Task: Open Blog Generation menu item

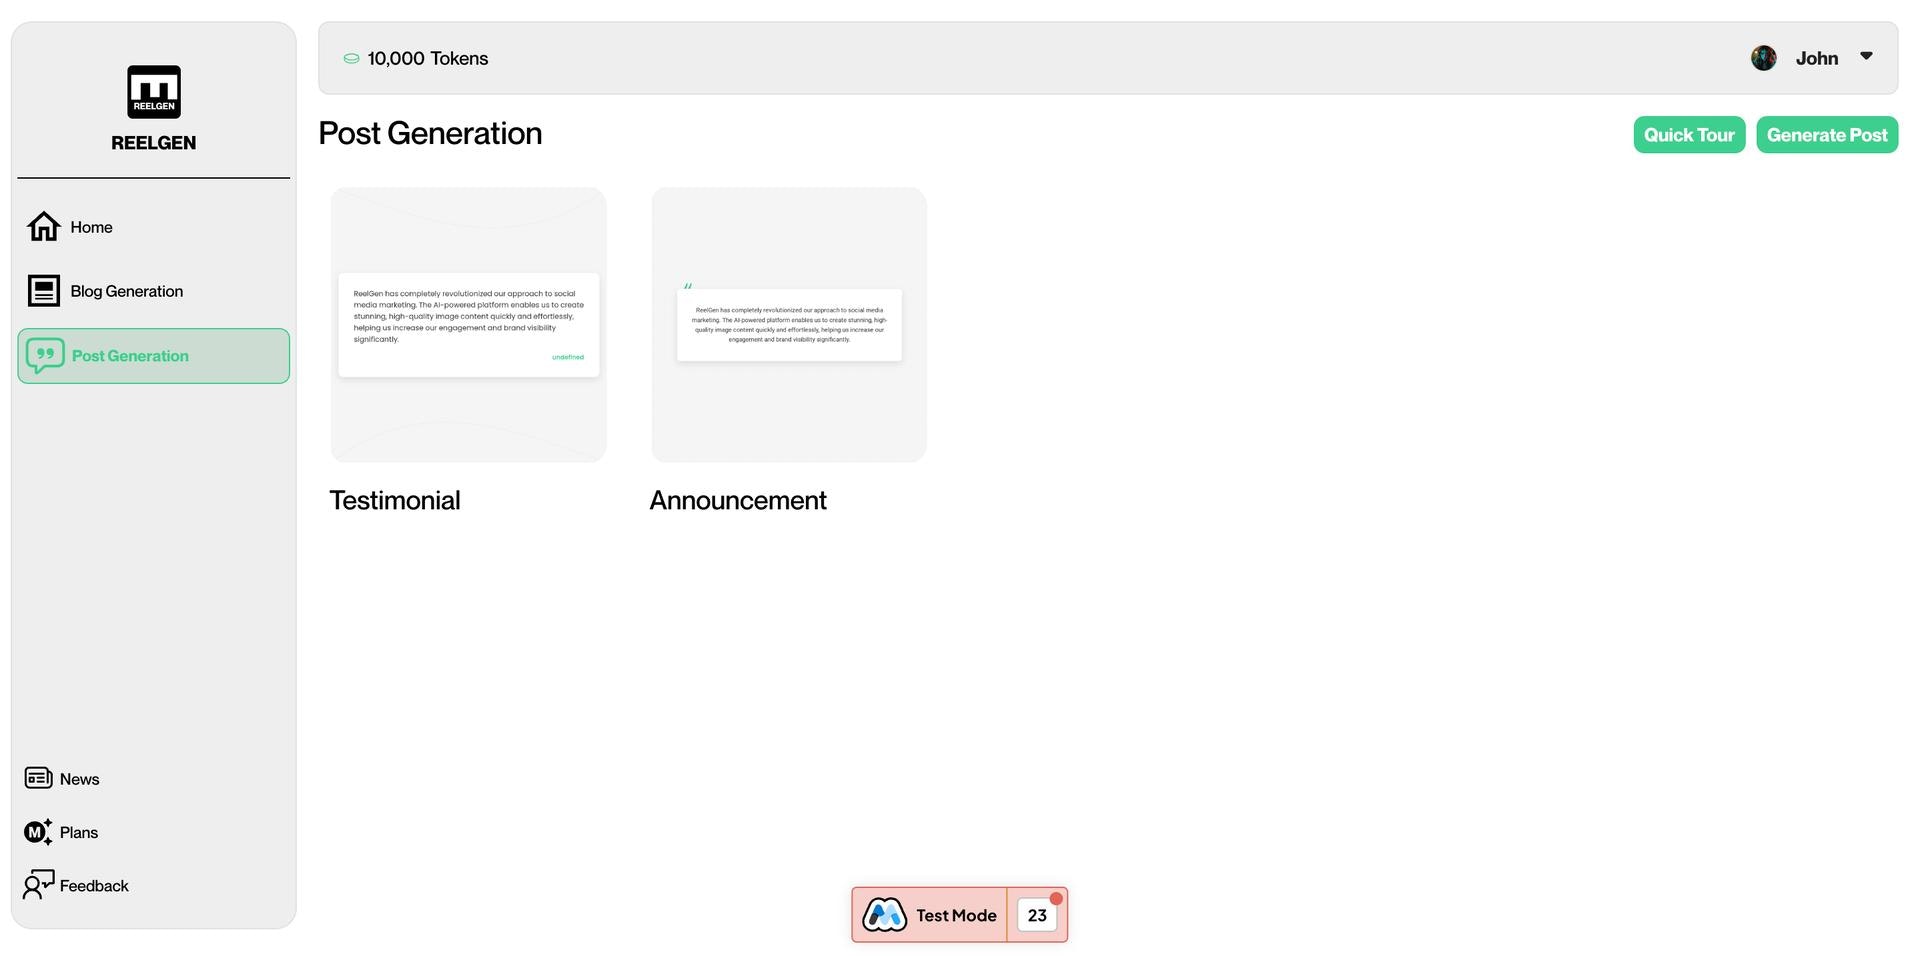Action: click(154, 291)
